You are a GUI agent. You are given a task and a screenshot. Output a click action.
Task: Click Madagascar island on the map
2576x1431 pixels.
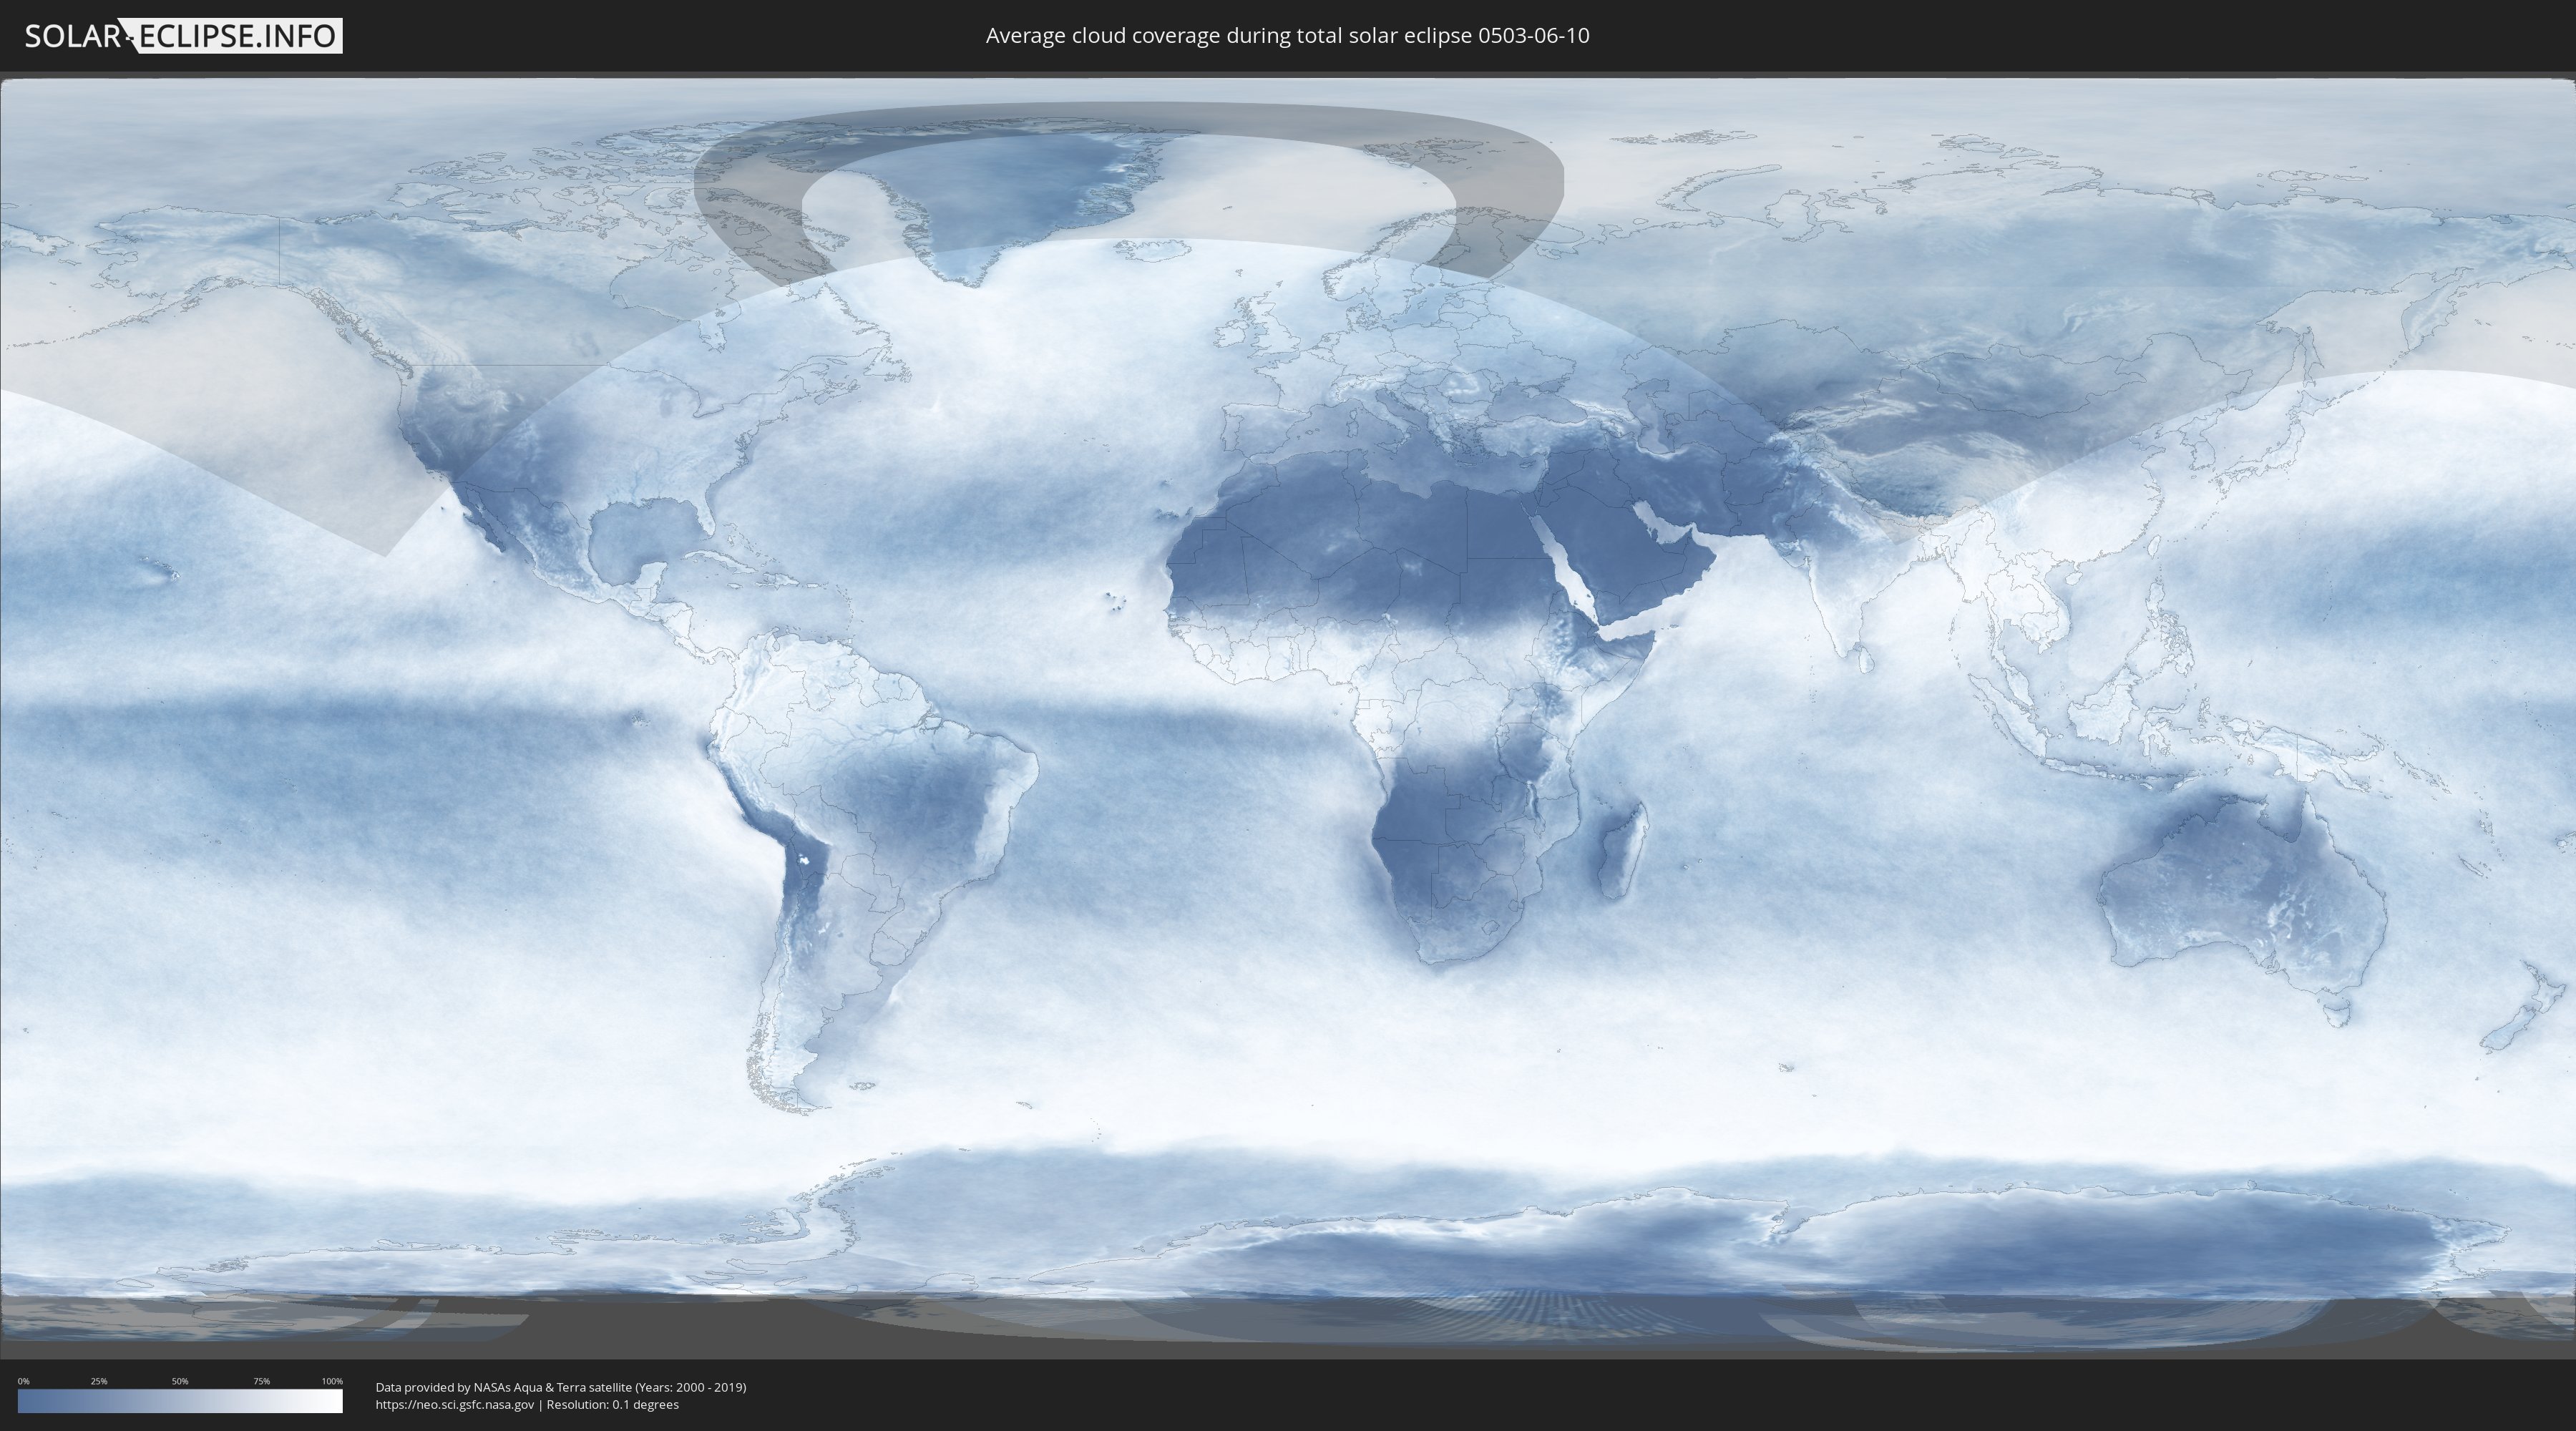tap(1622, 850)
